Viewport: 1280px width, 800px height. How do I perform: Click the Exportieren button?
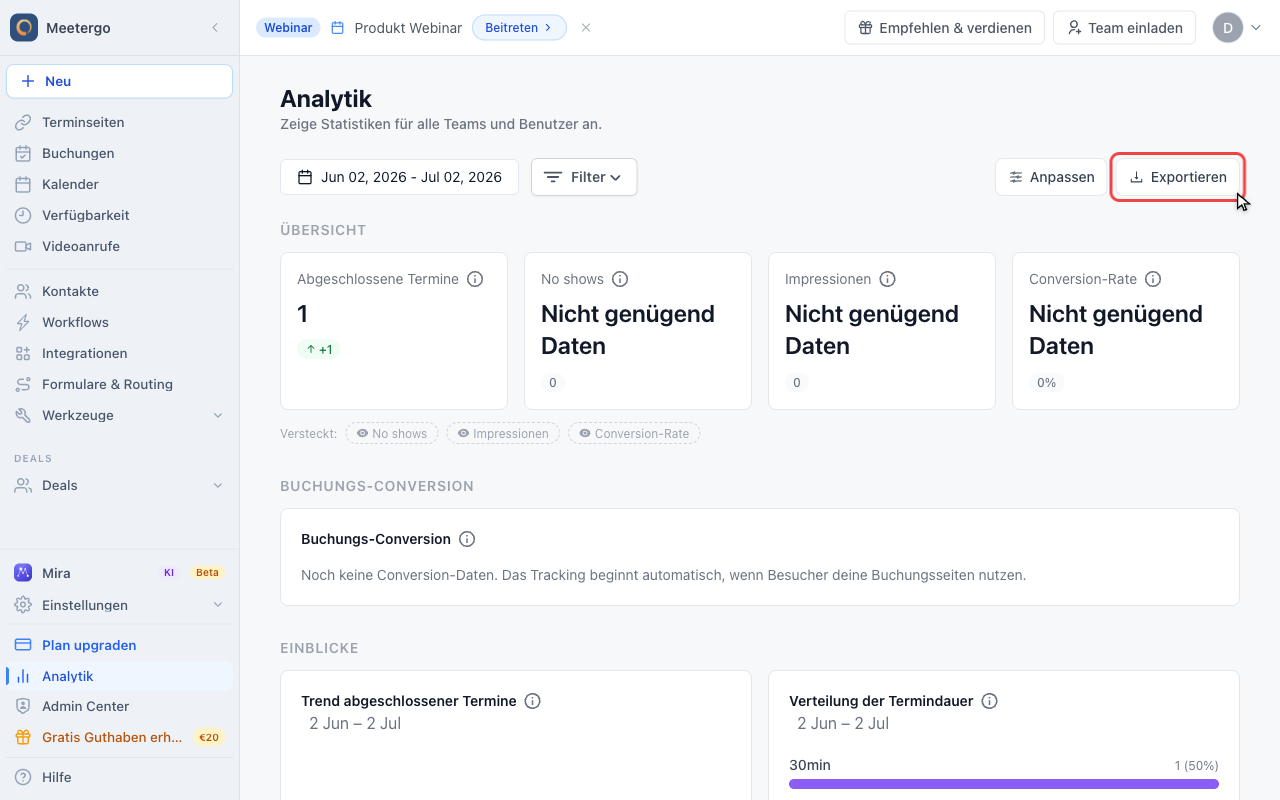pos(1178,177)
